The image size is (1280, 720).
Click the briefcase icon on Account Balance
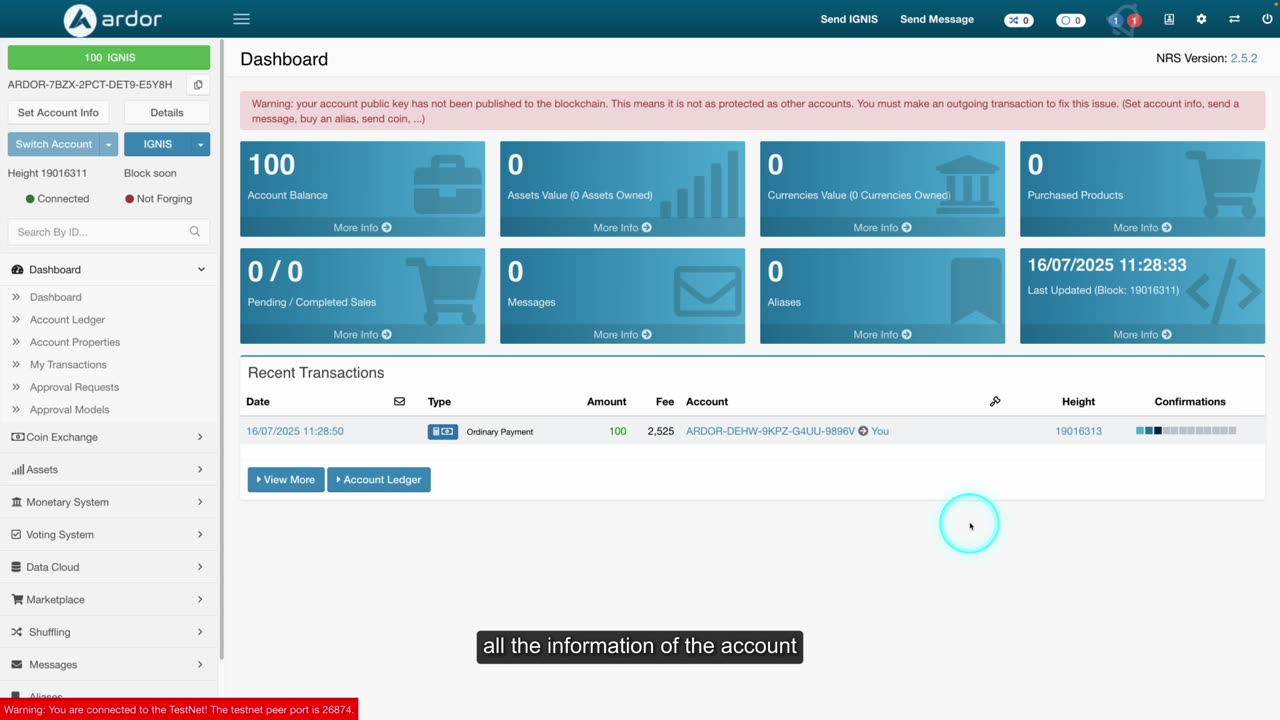[447, 185]
